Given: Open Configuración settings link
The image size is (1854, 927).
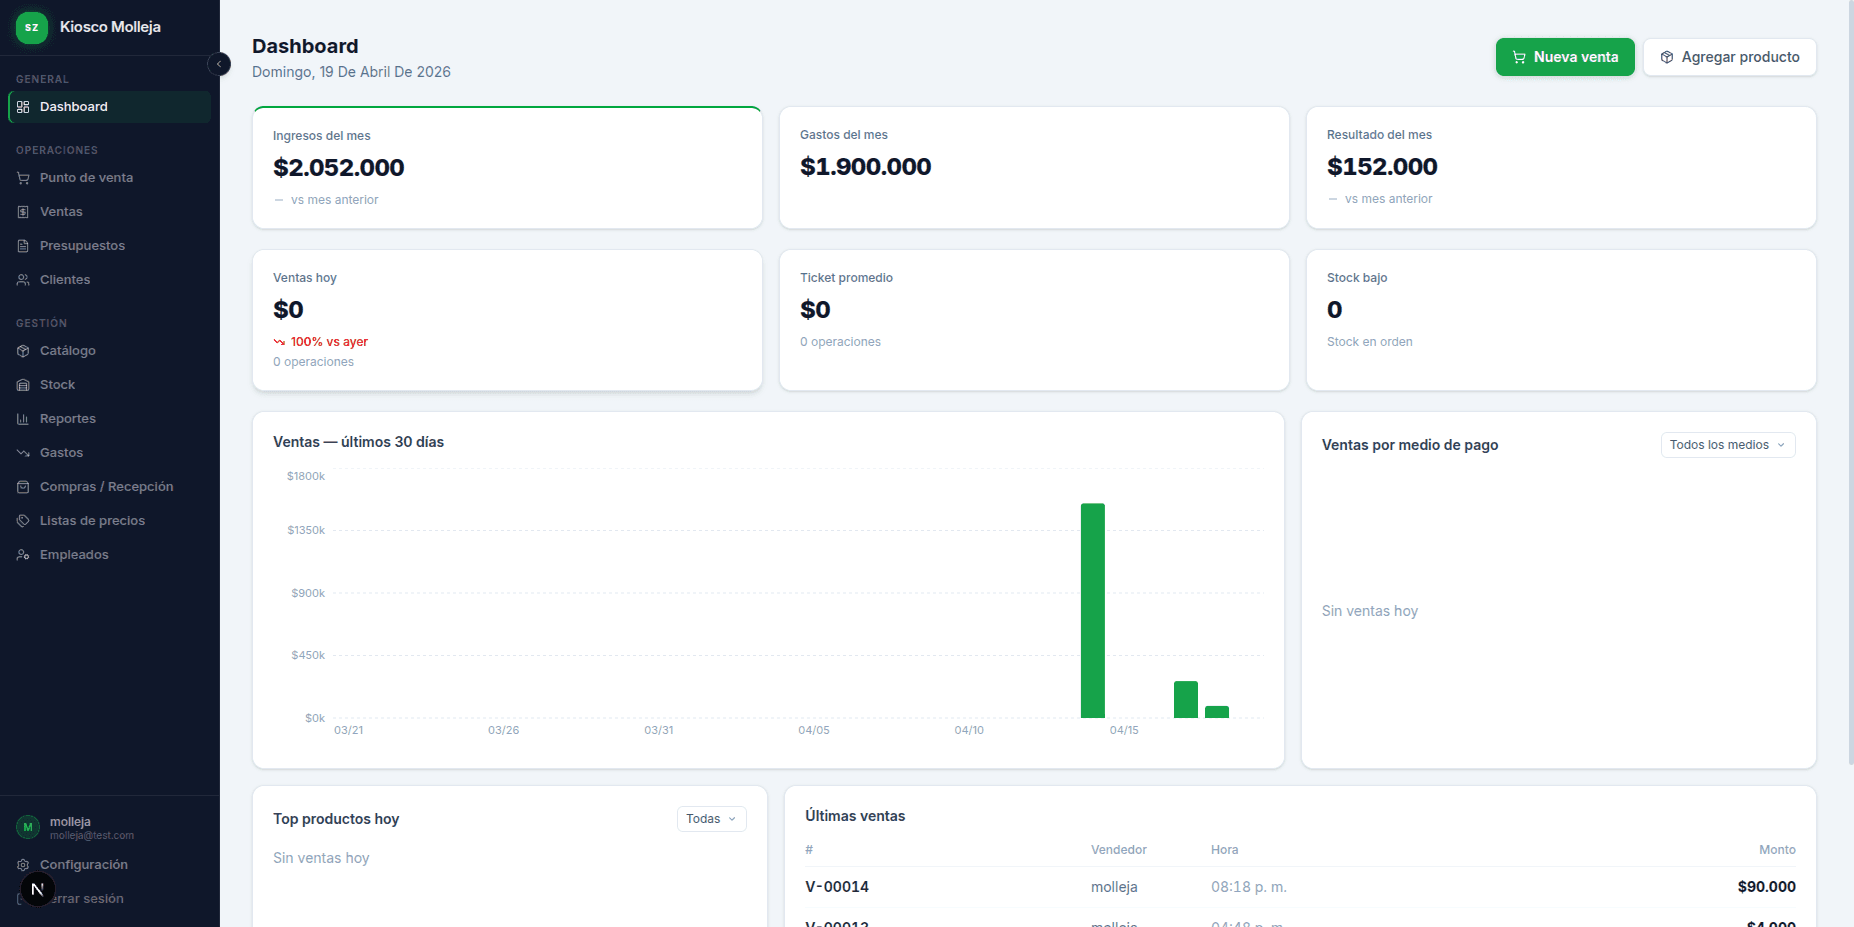Looking at the screenshot, I should pos(110,865).
